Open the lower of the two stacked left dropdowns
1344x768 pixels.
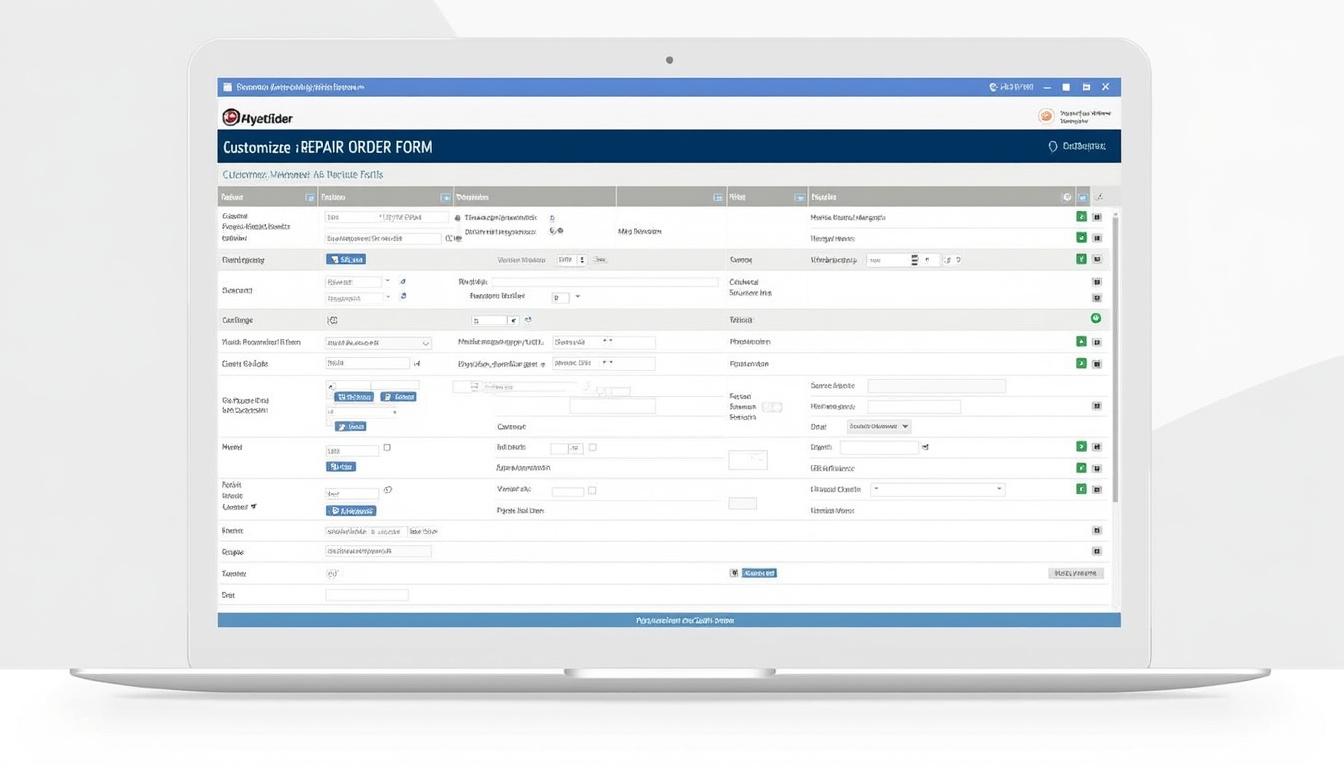tap(358, 298)
